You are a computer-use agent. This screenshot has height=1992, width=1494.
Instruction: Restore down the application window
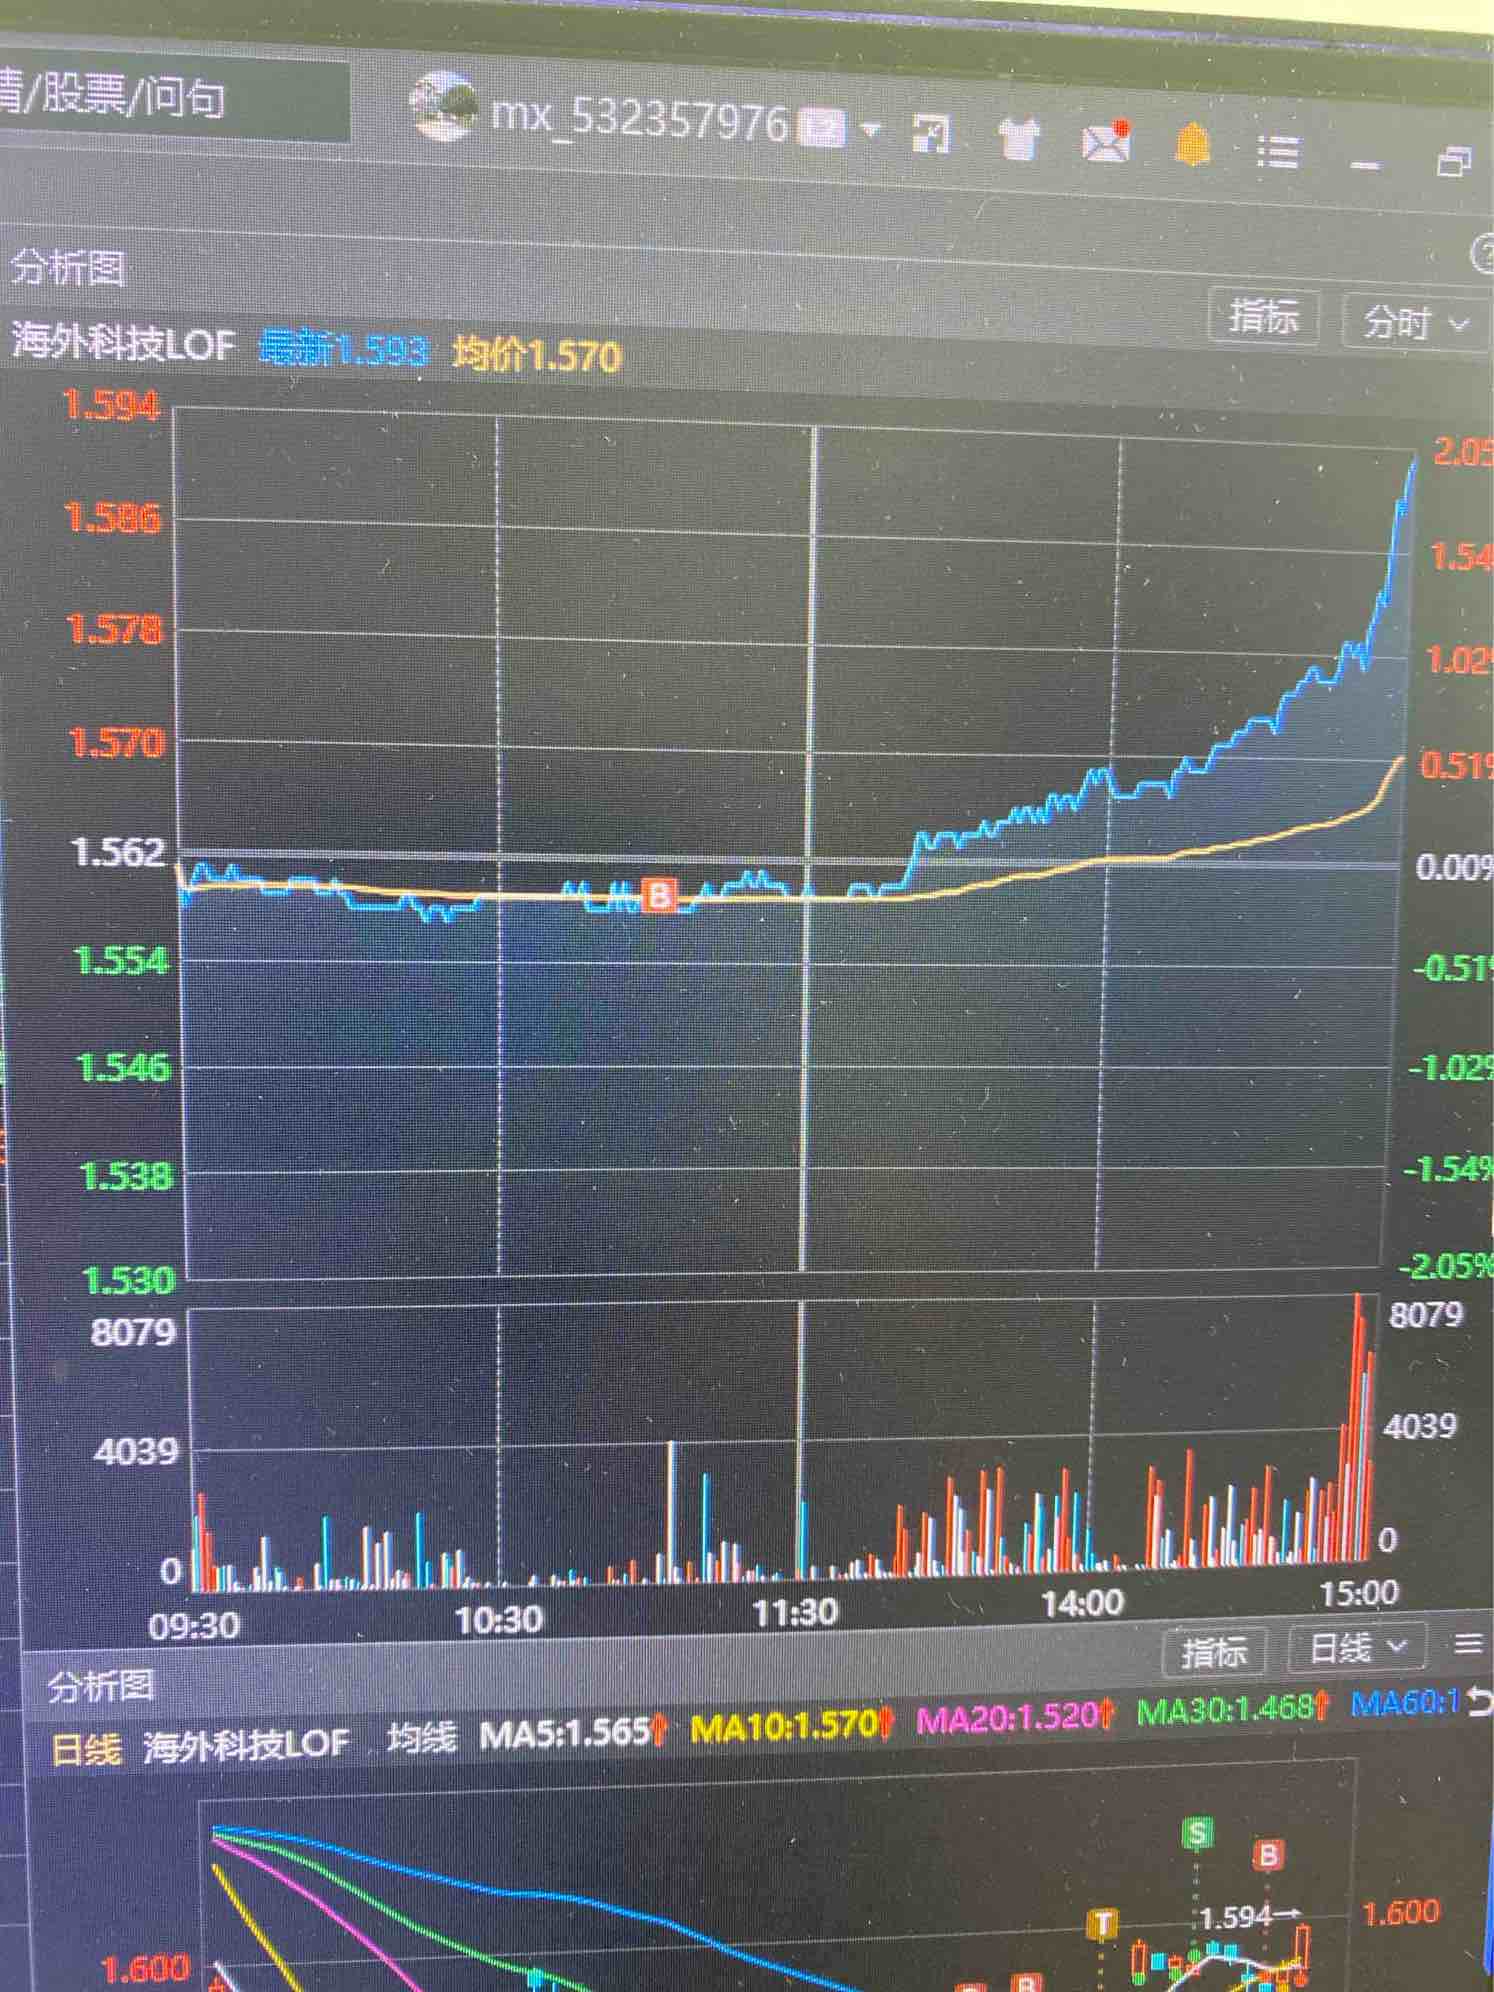1453,160
